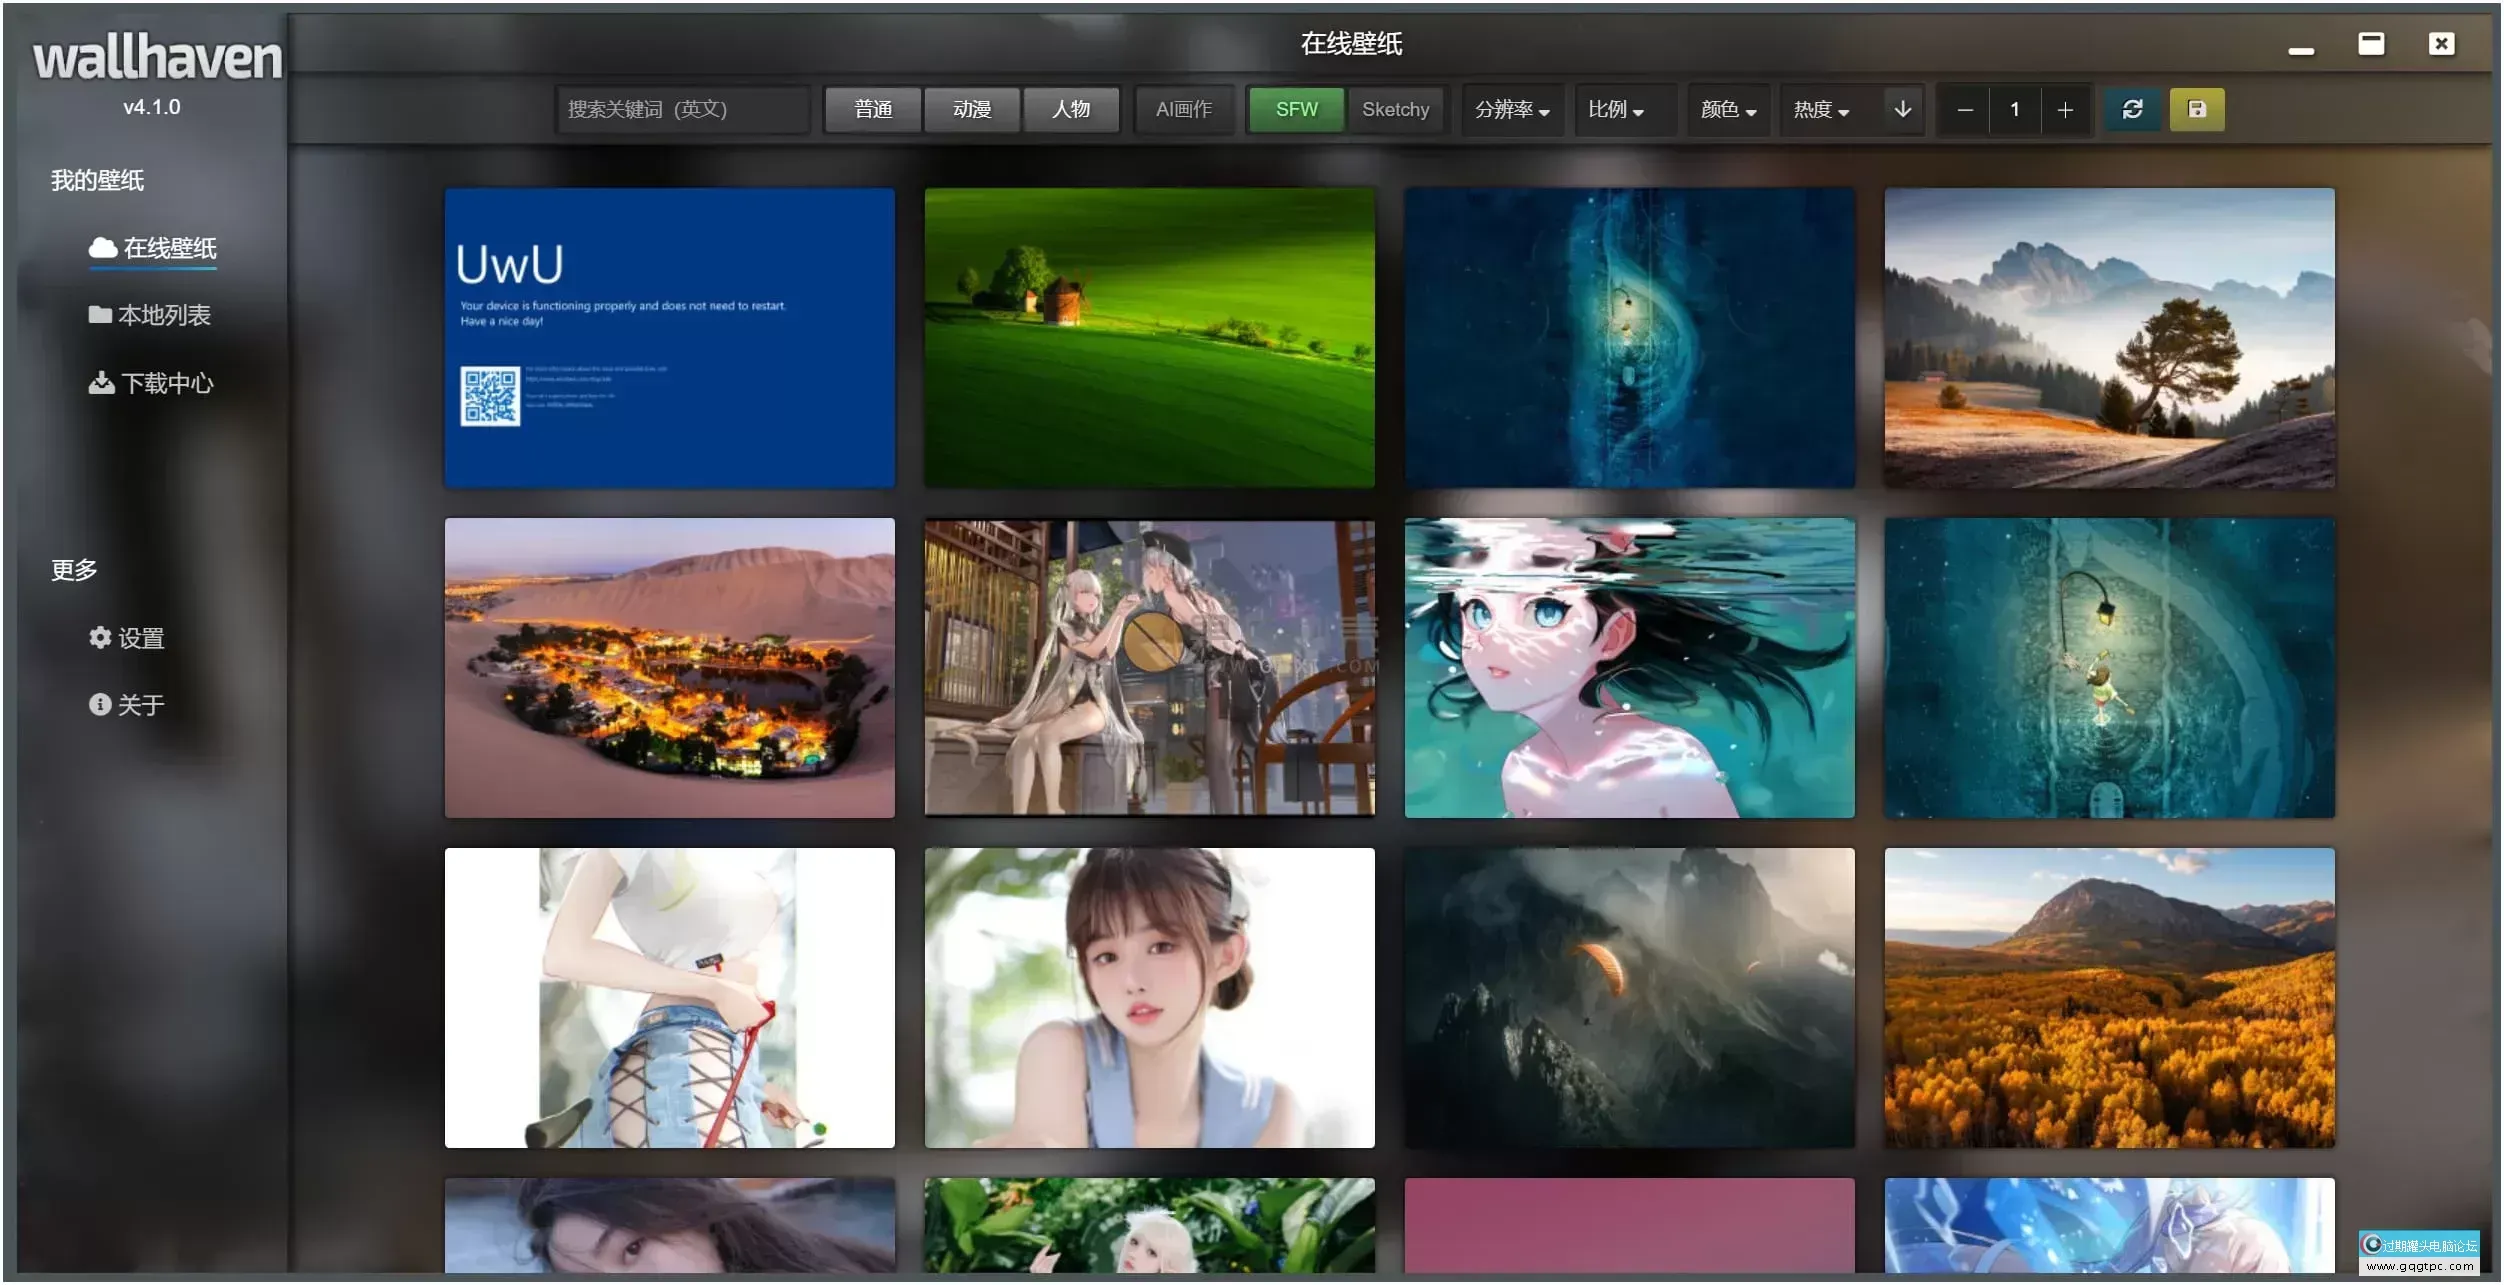Open the Color (颜色) dropdown

pyautogui.click(x=1728, y=109)
